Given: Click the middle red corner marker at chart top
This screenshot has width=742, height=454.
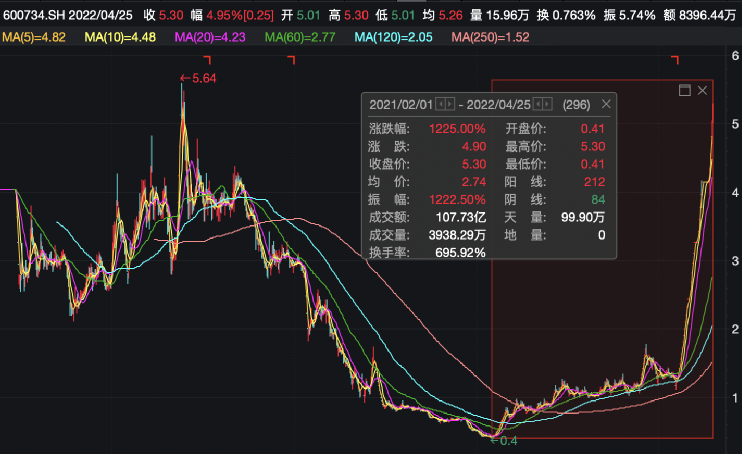Looking at the screenshot, I should pos(292,60).
